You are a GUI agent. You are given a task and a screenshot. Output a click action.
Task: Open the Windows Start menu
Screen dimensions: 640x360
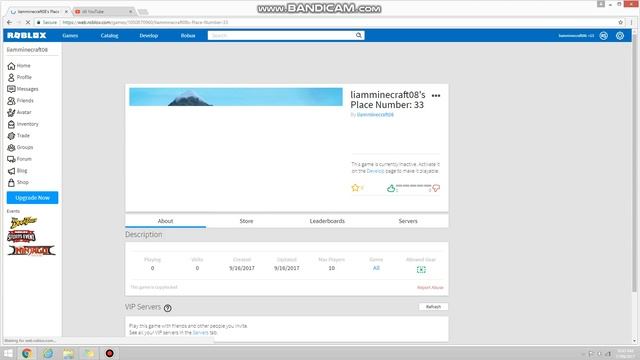click(8, 353)
